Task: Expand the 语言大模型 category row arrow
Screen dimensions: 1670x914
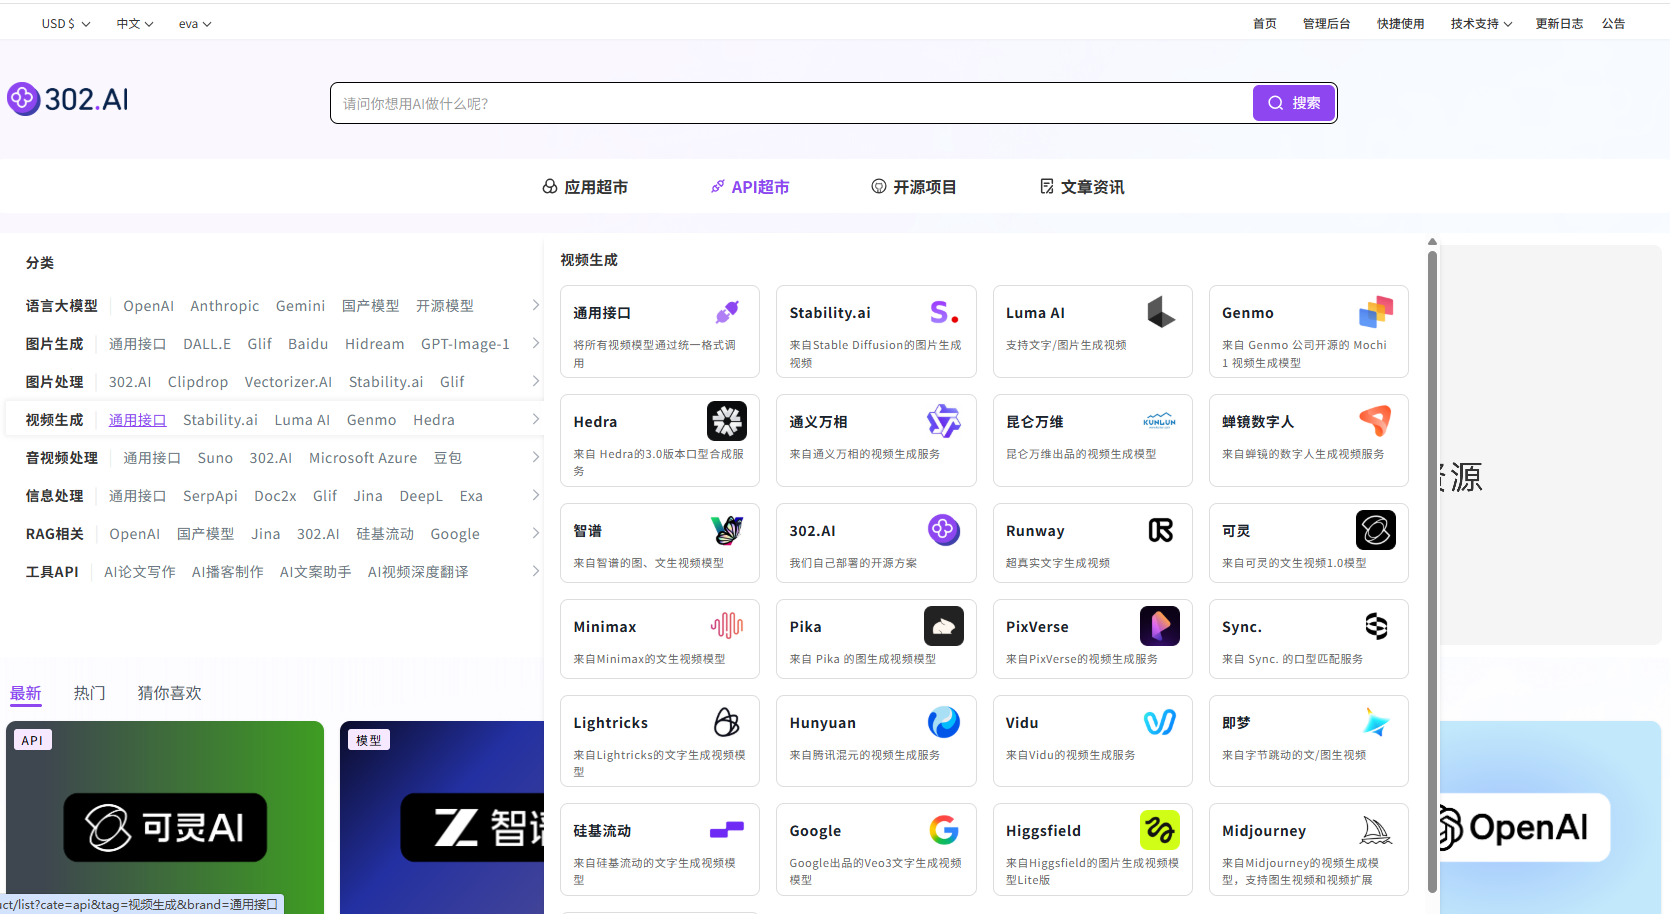Action: coord(535,305)
